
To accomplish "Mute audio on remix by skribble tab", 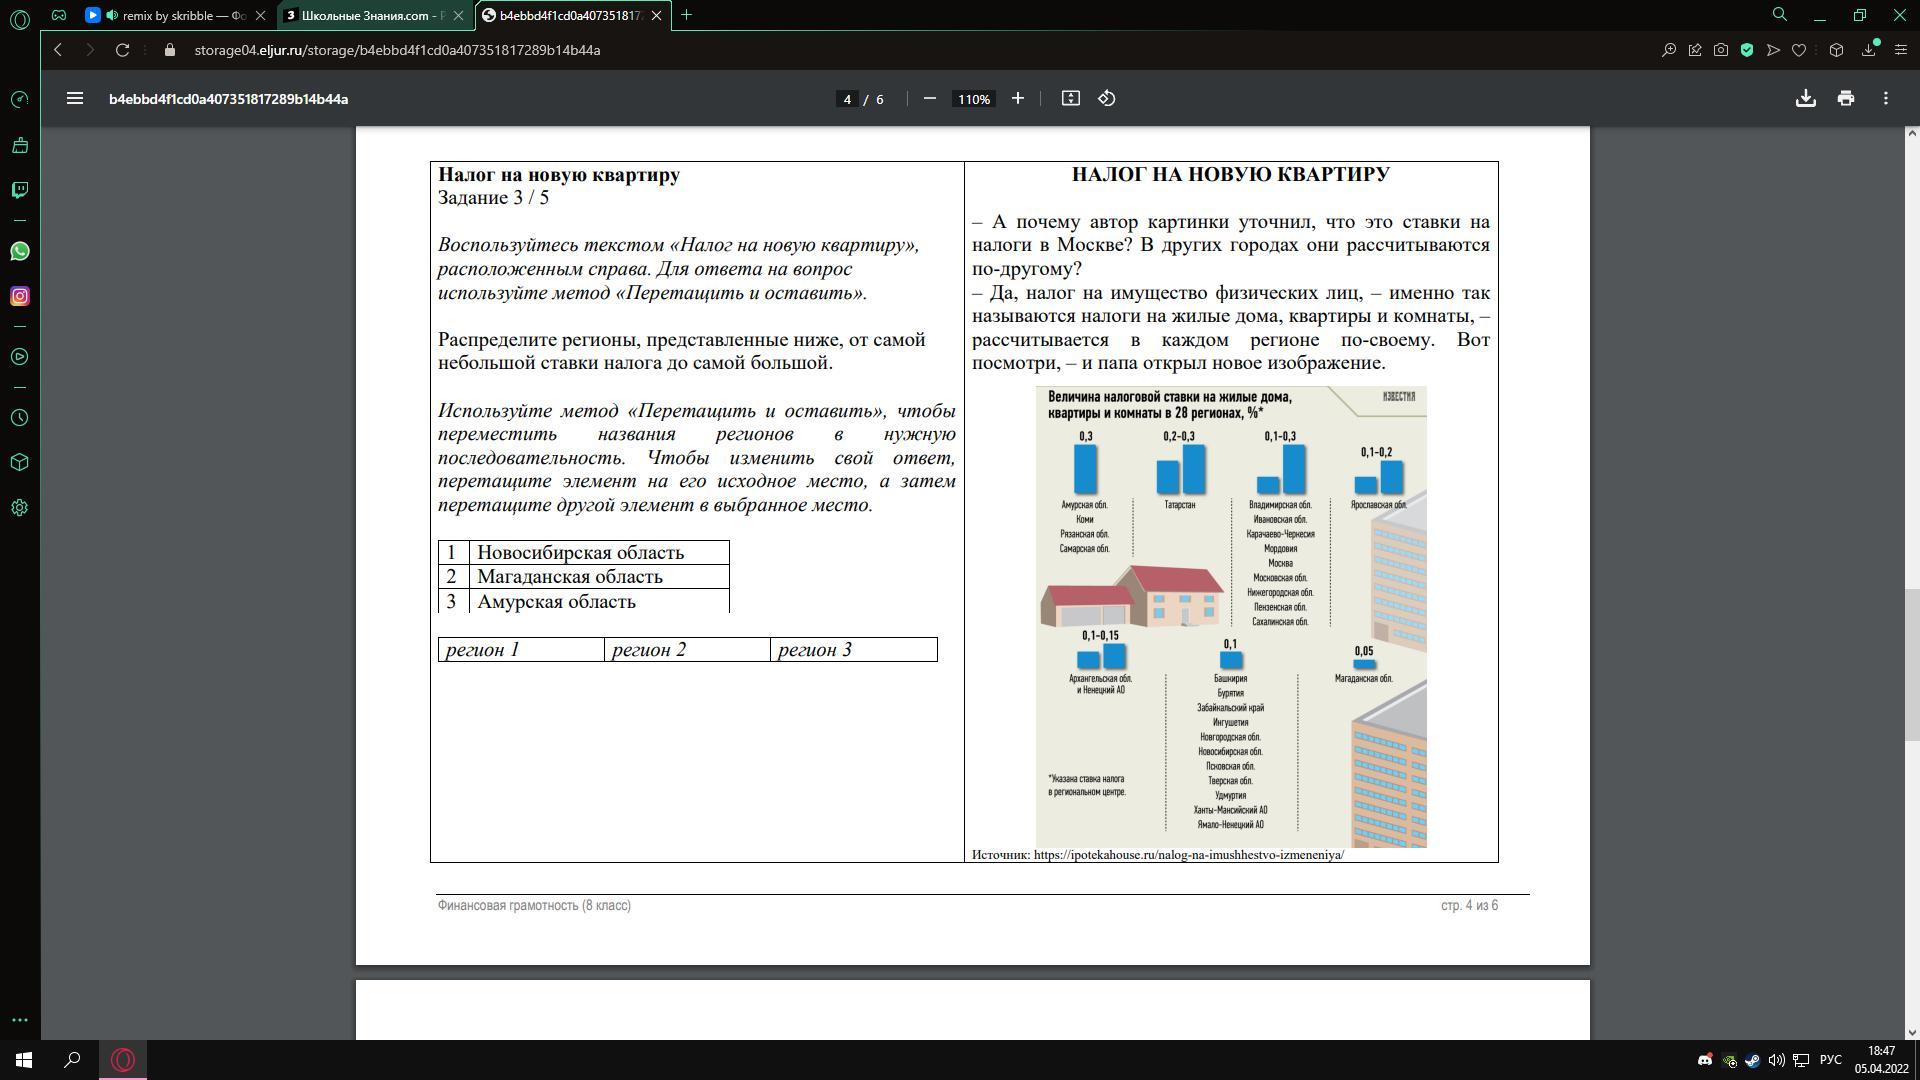I will pyautogui.click(x=111, y=16).
